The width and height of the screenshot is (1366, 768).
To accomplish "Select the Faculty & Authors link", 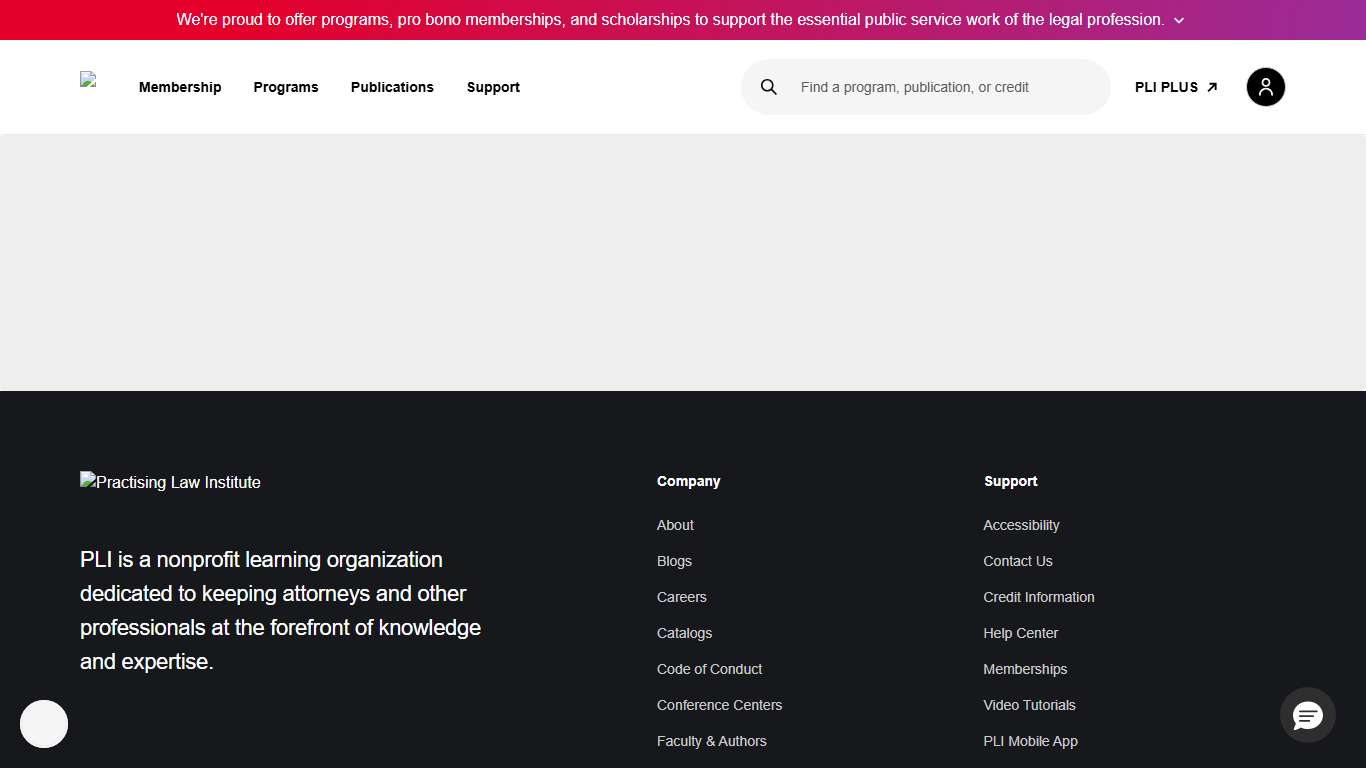I will (711, 741).
